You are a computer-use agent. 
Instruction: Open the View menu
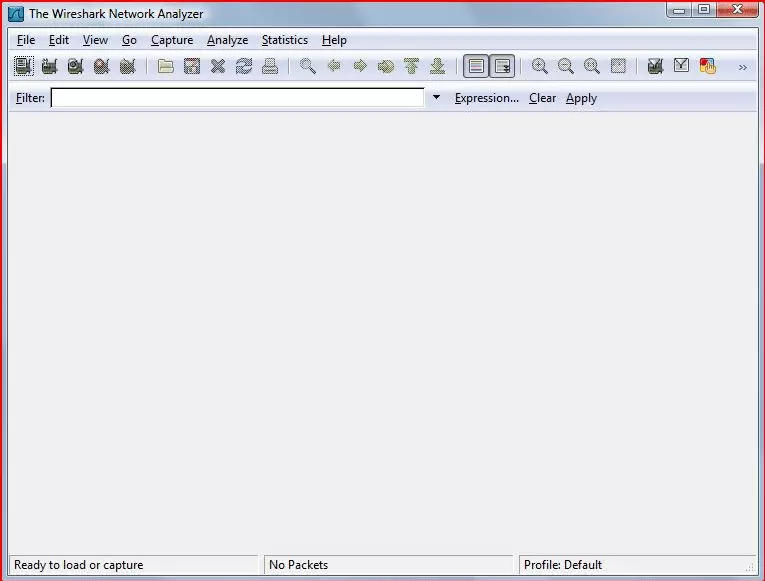point(95,40)
